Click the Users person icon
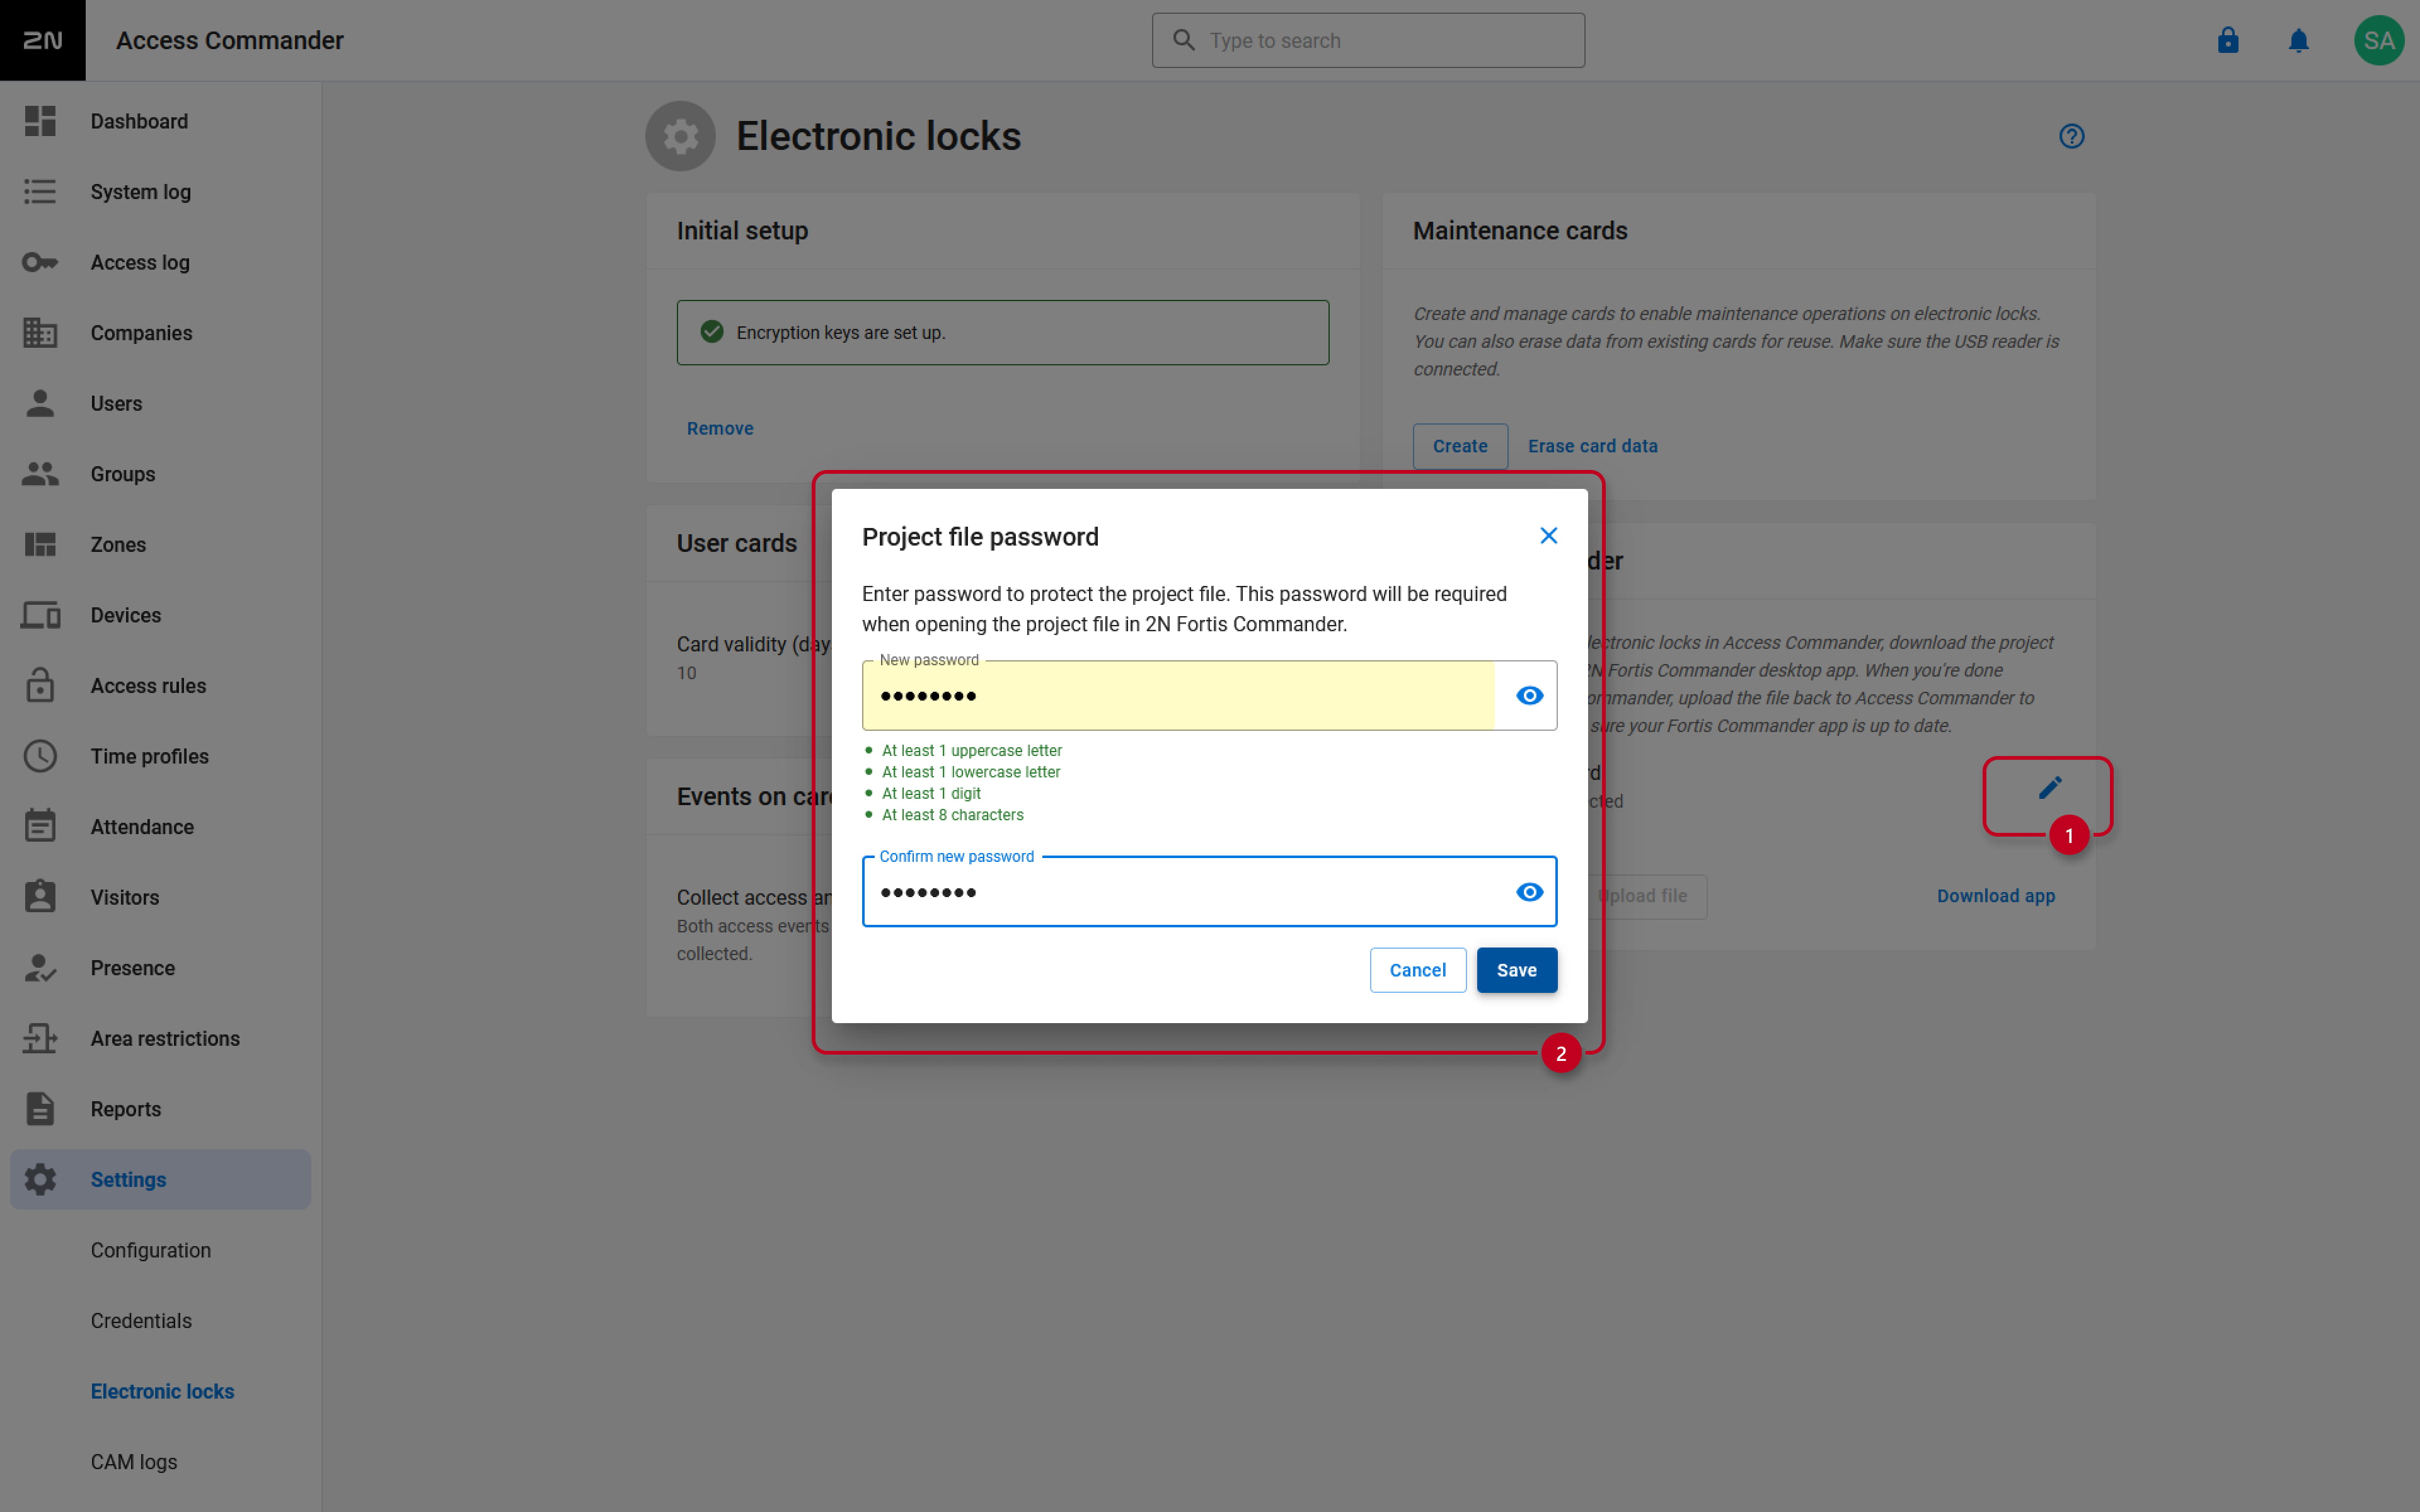2420x1512 pixels. (x=40, y=403)
